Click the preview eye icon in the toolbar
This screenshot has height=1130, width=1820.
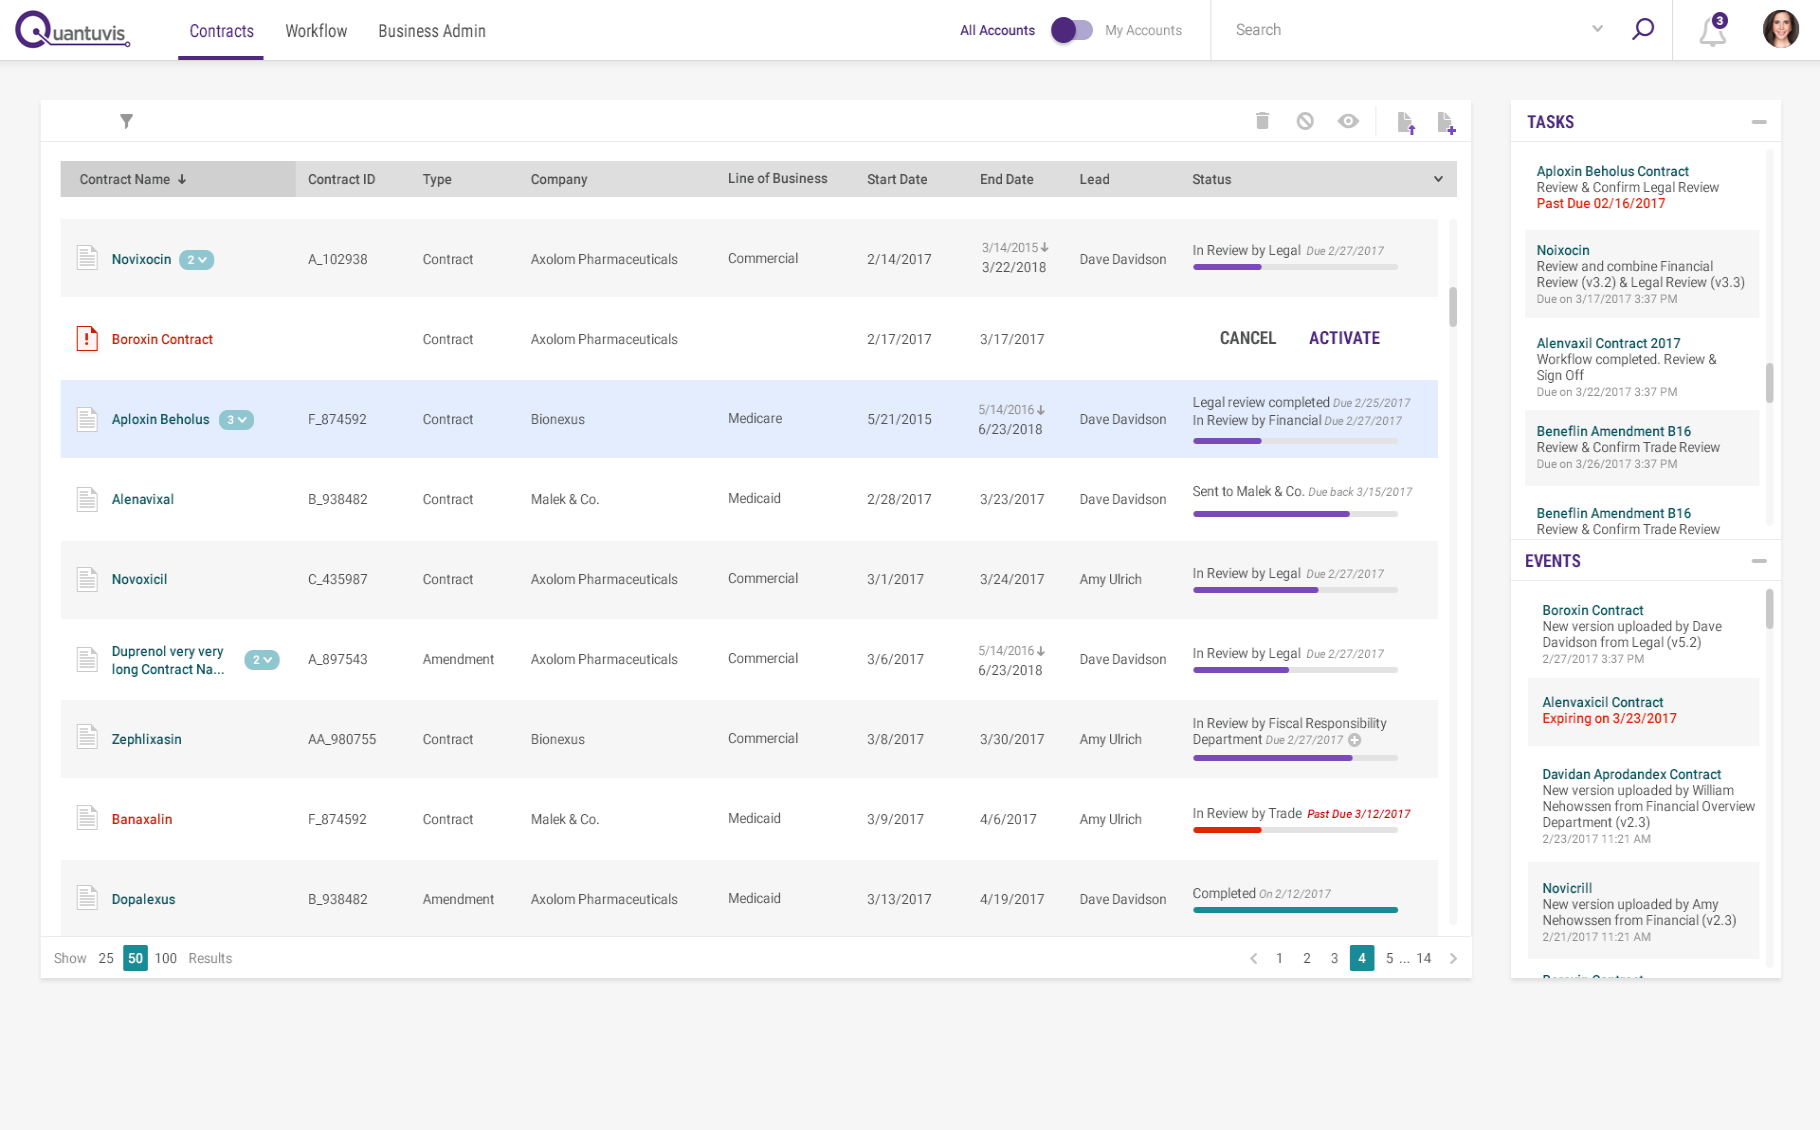click(1348, 120)
